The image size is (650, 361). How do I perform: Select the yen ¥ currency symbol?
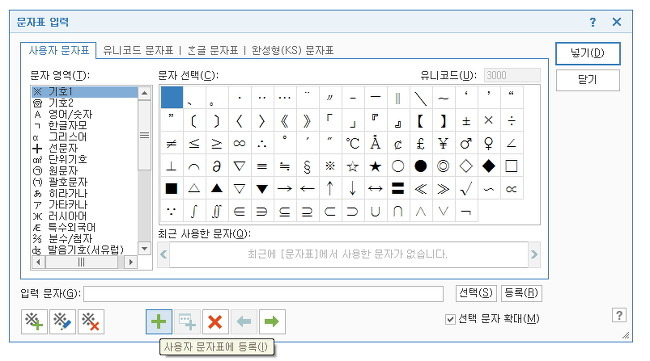[443, 143]
